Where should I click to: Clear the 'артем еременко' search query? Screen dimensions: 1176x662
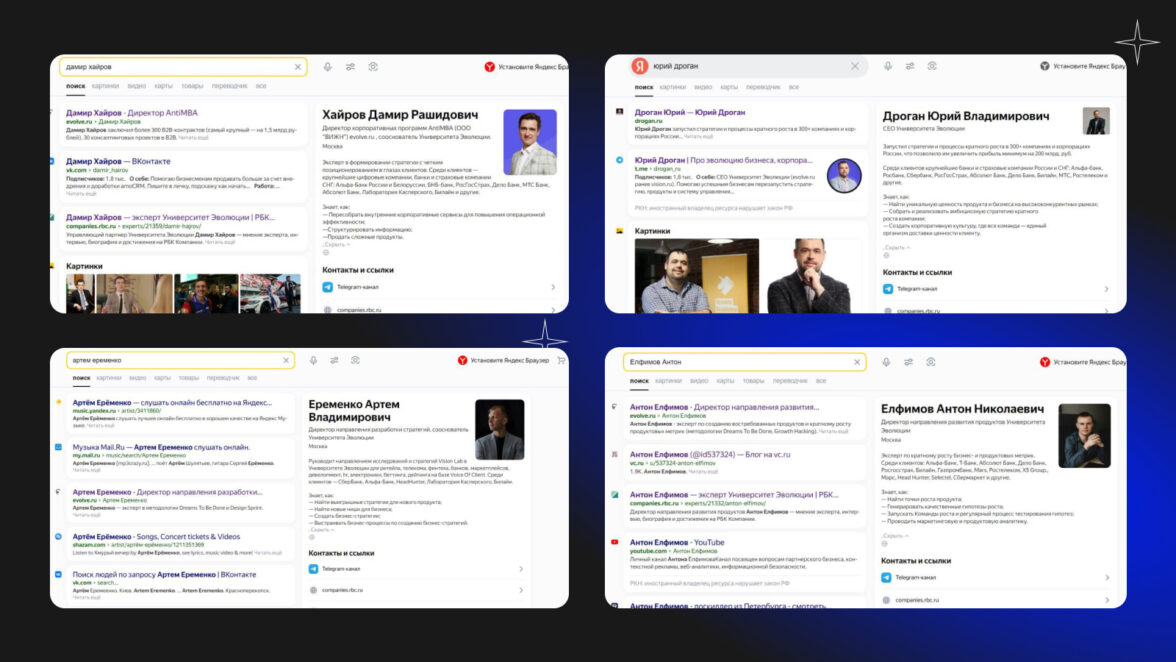[286, 361]
